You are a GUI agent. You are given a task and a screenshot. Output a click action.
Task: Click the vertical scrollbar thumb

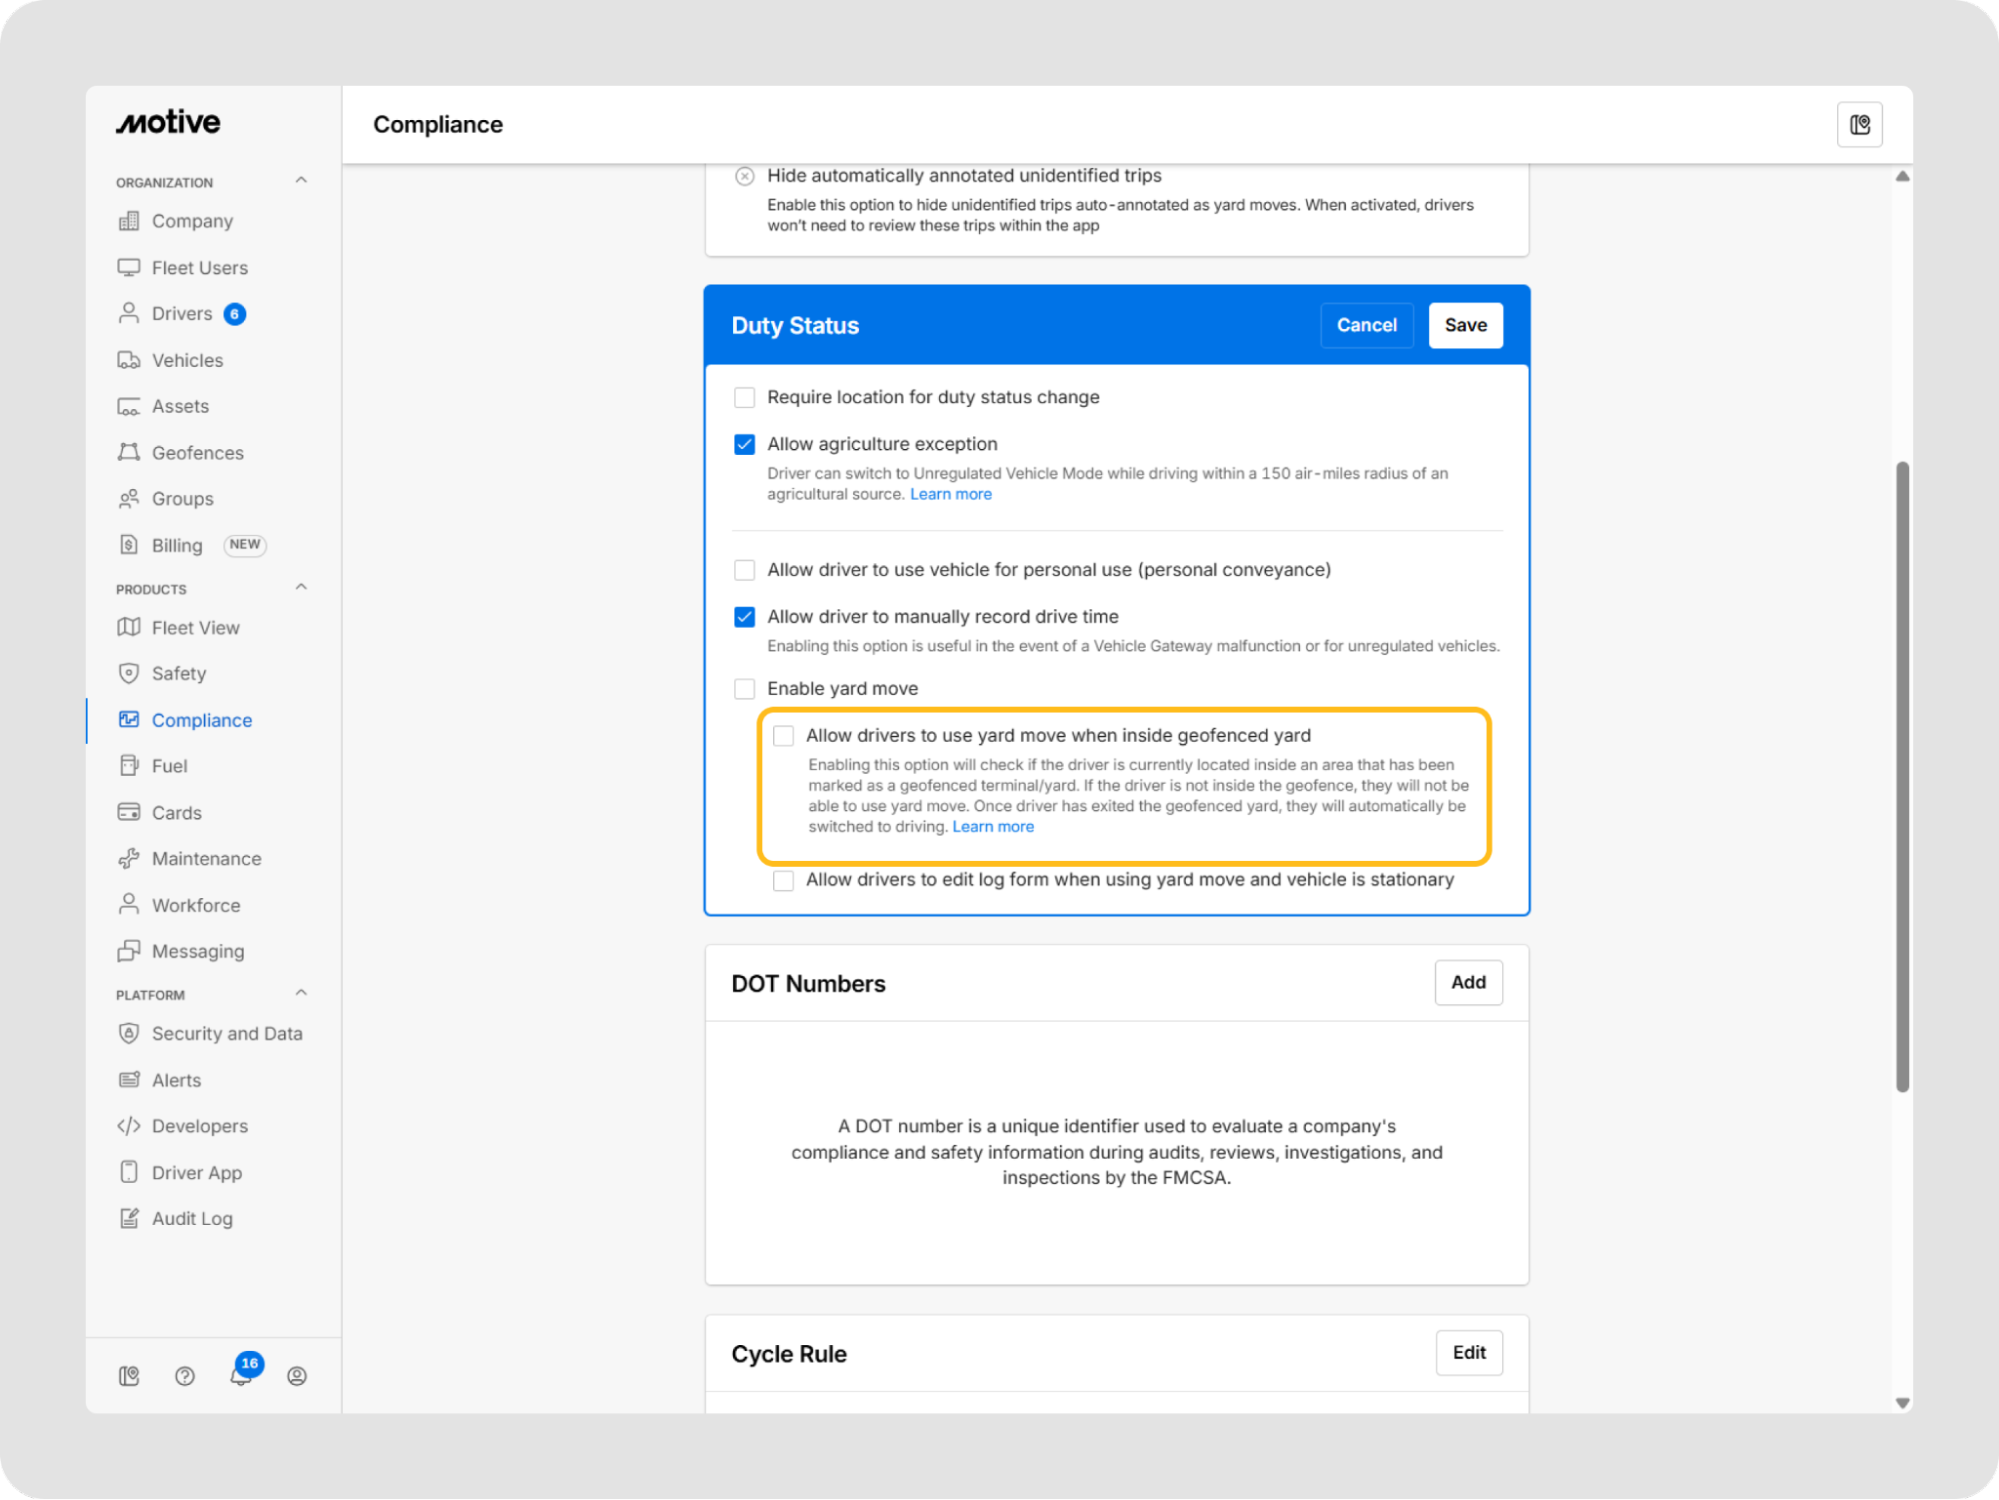[1902, 776]
